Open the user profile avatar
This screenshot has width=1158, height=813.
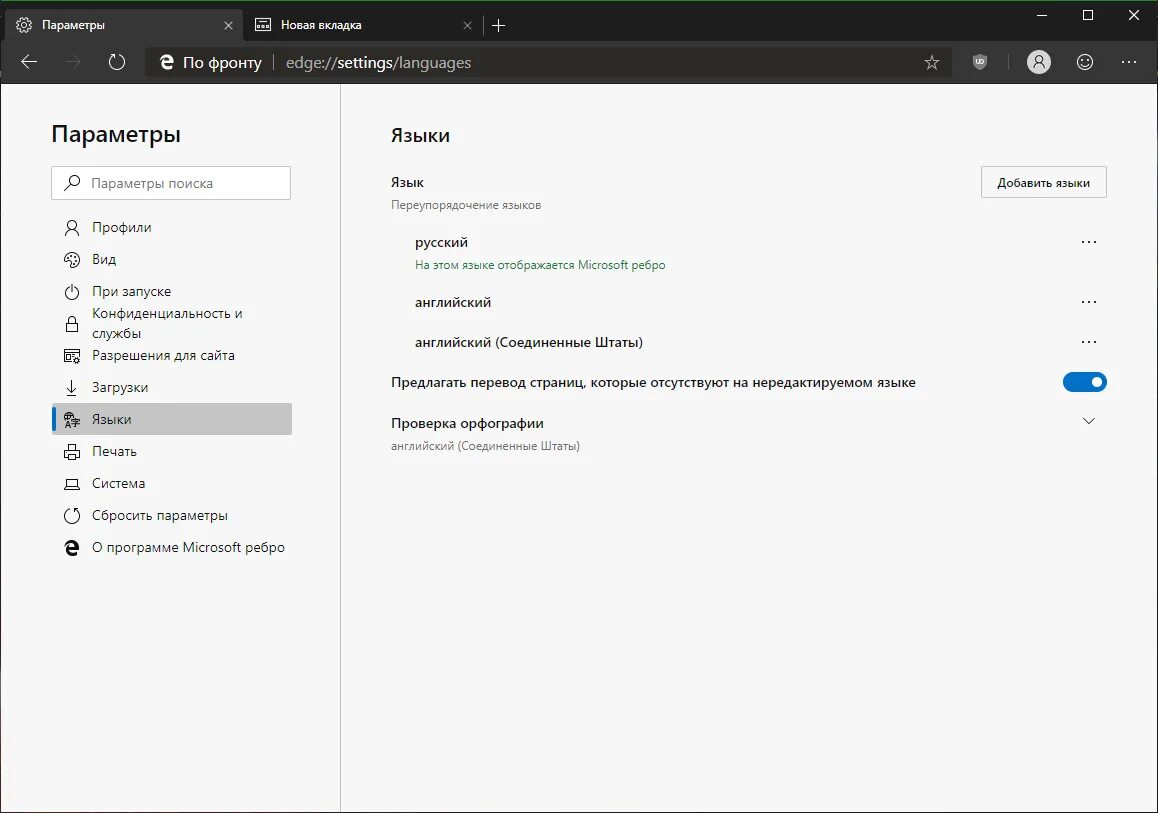[x=1038, y=62]
